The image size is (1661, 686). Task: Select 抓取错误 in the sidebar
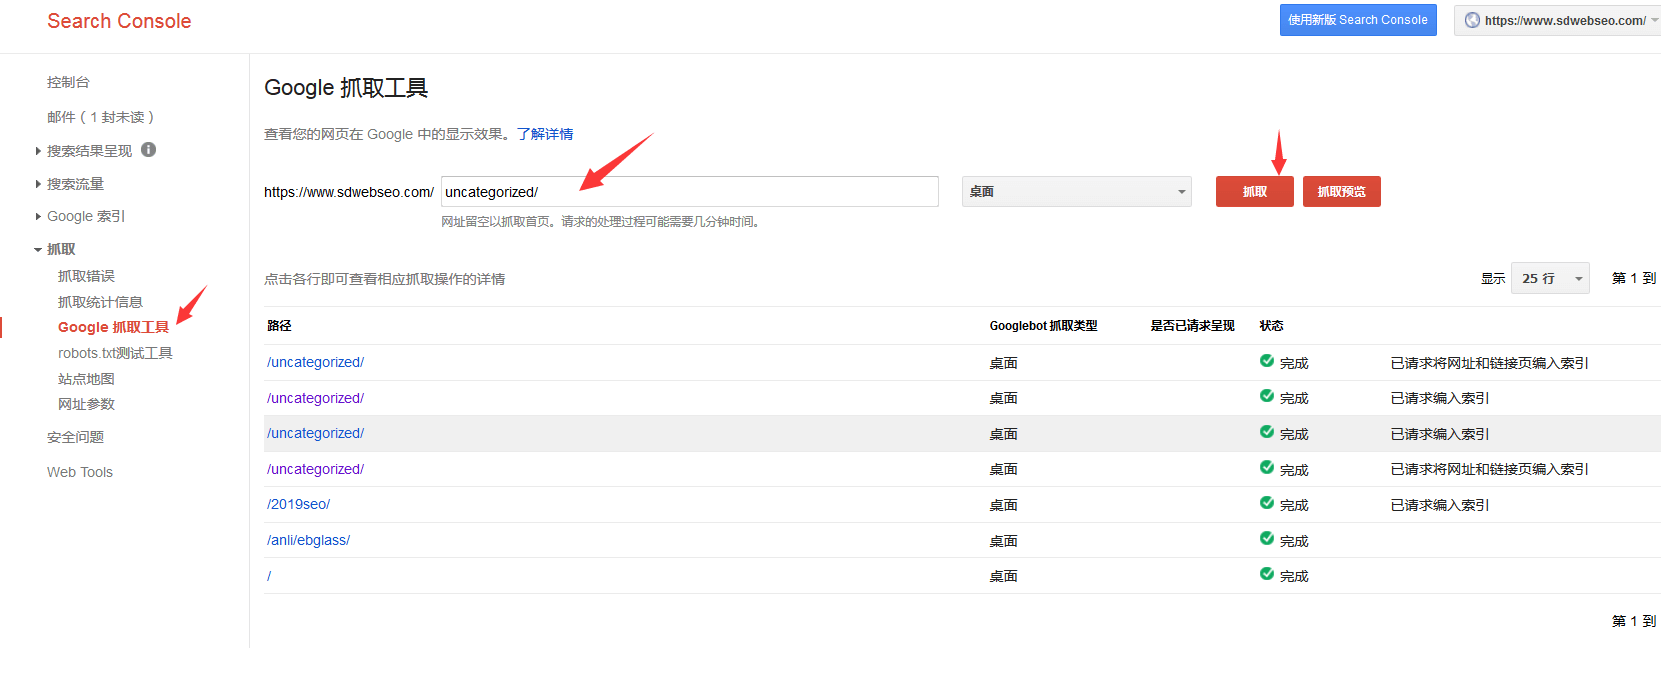(x=86, y=276)
